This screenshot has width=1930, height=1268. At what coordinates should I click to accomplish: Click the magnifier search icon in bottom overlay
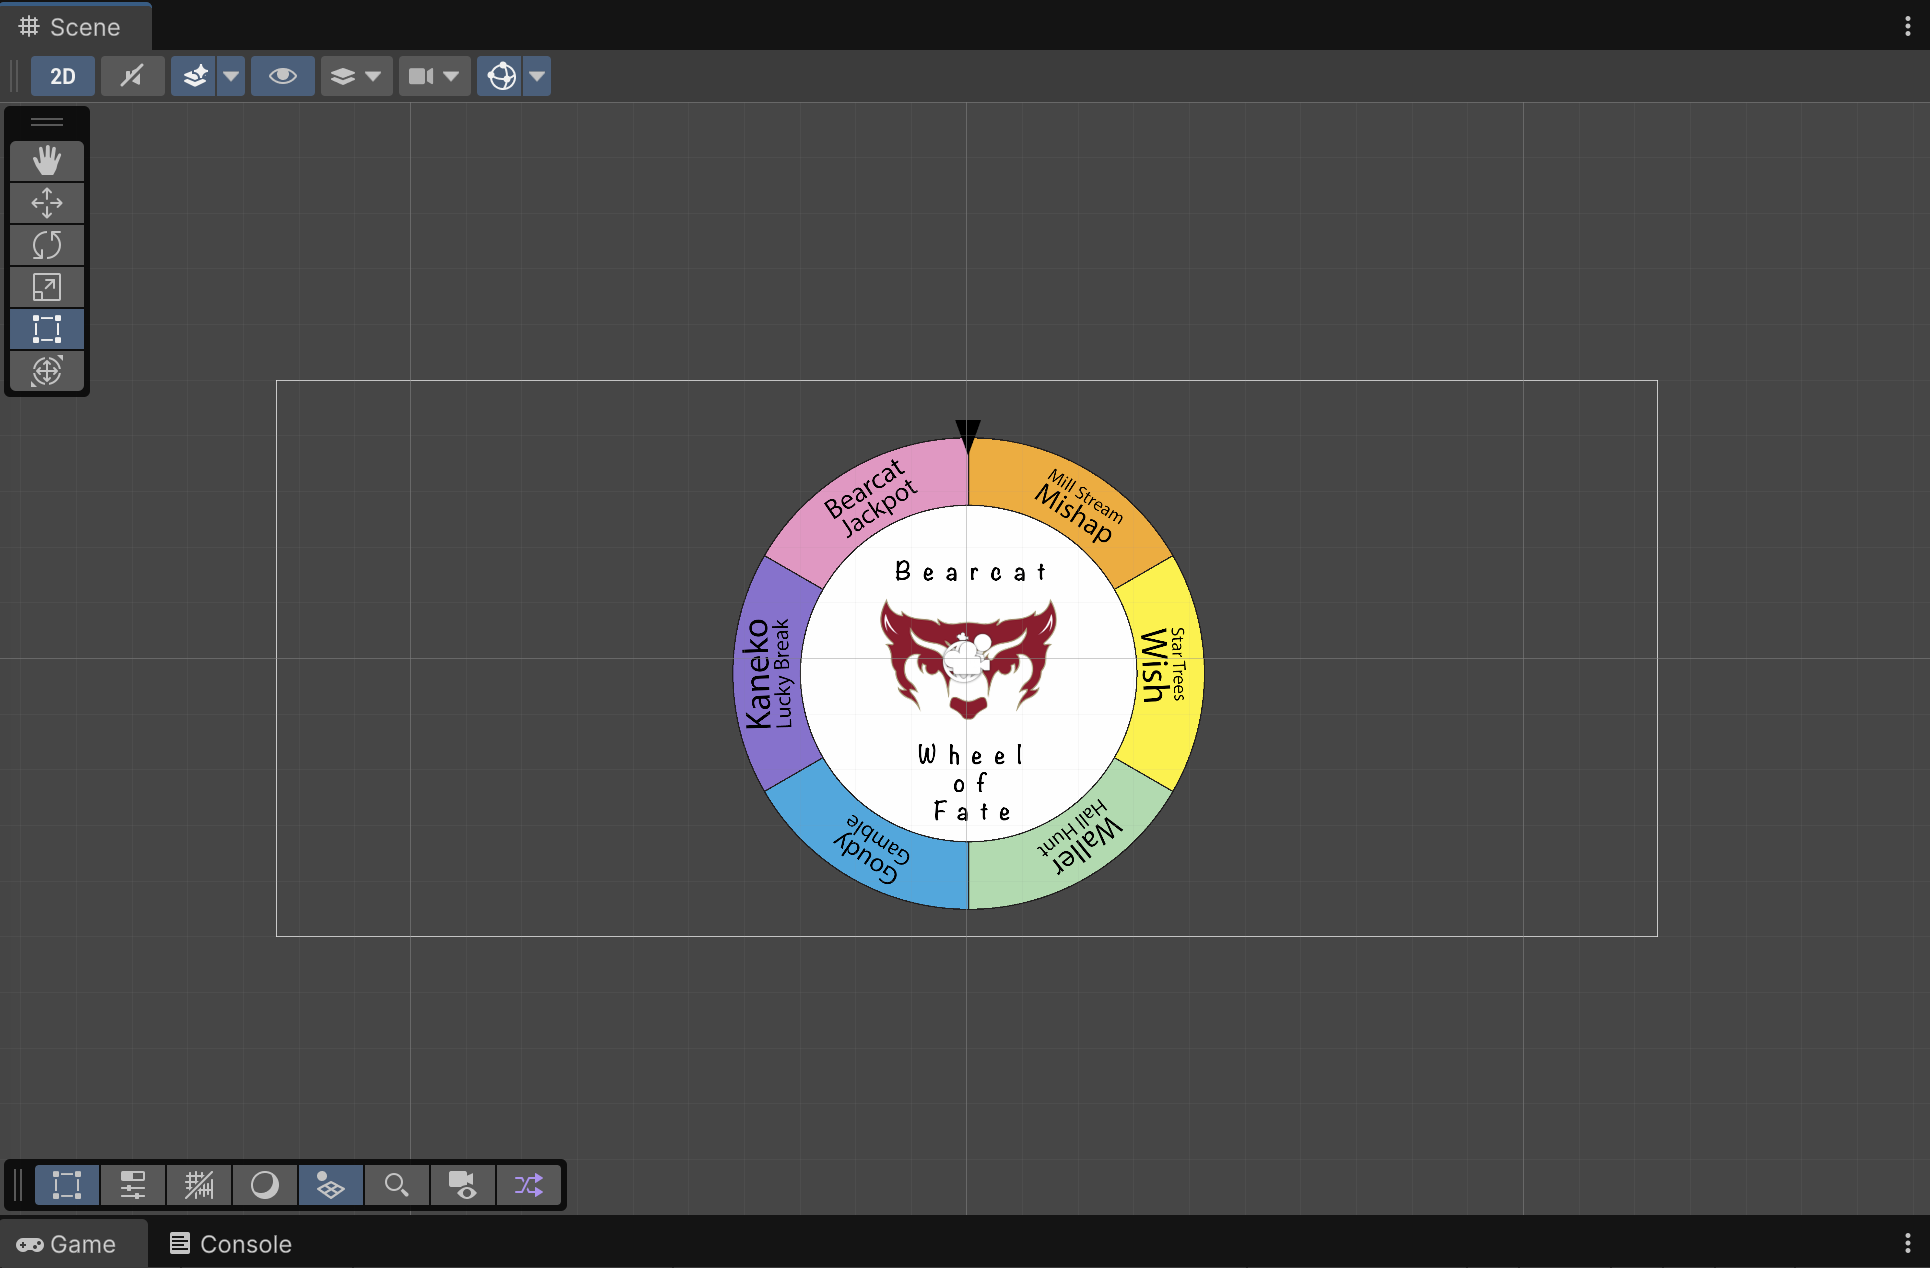click(x=397, y=1185)
